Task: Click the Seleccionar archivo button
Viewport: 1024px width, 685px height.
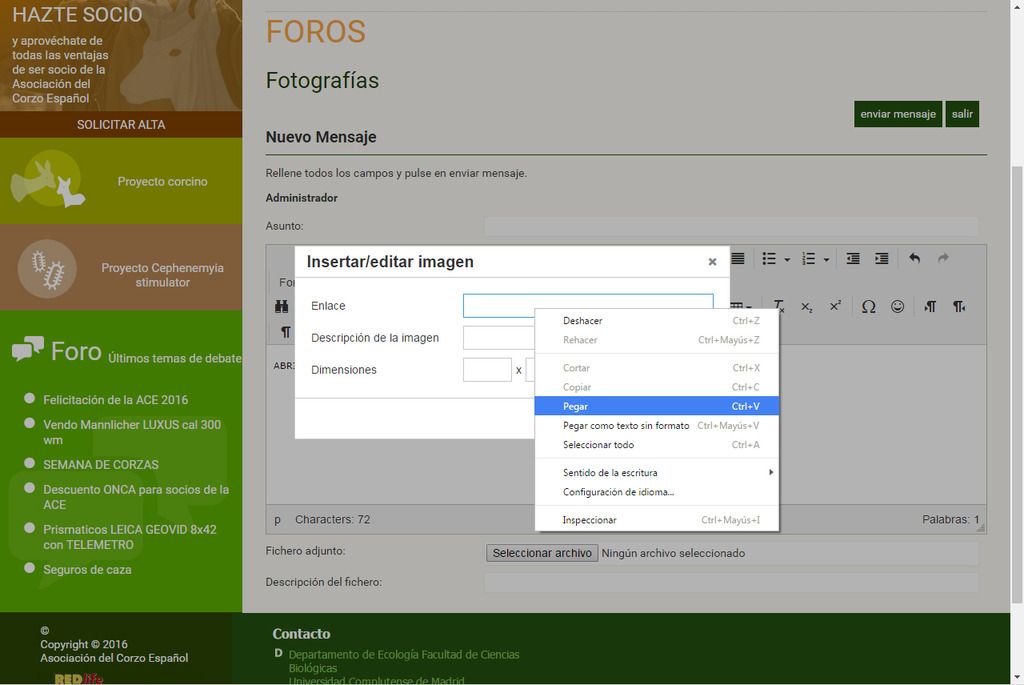Action: click(542, 553)
